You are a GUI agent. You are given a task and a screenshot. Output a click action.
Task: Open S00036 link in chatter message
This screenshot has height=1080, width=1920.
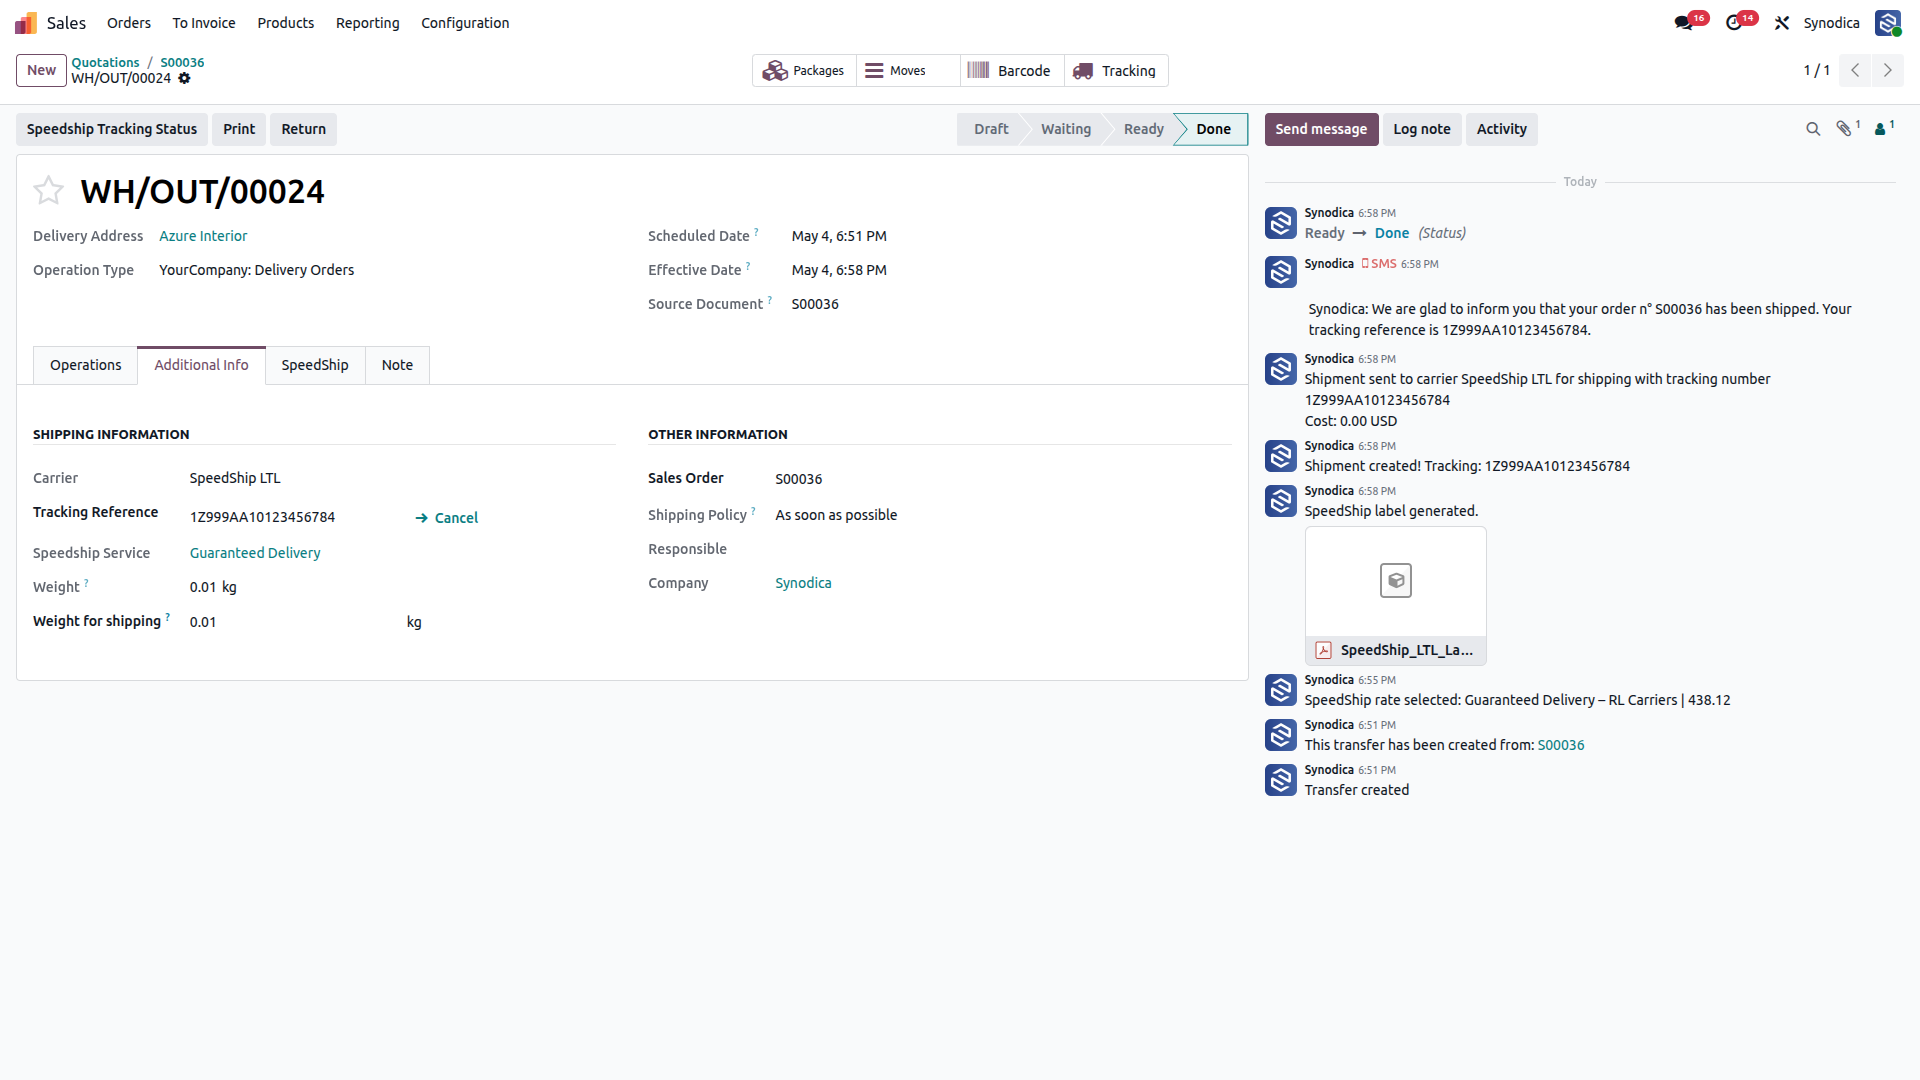1561,745
